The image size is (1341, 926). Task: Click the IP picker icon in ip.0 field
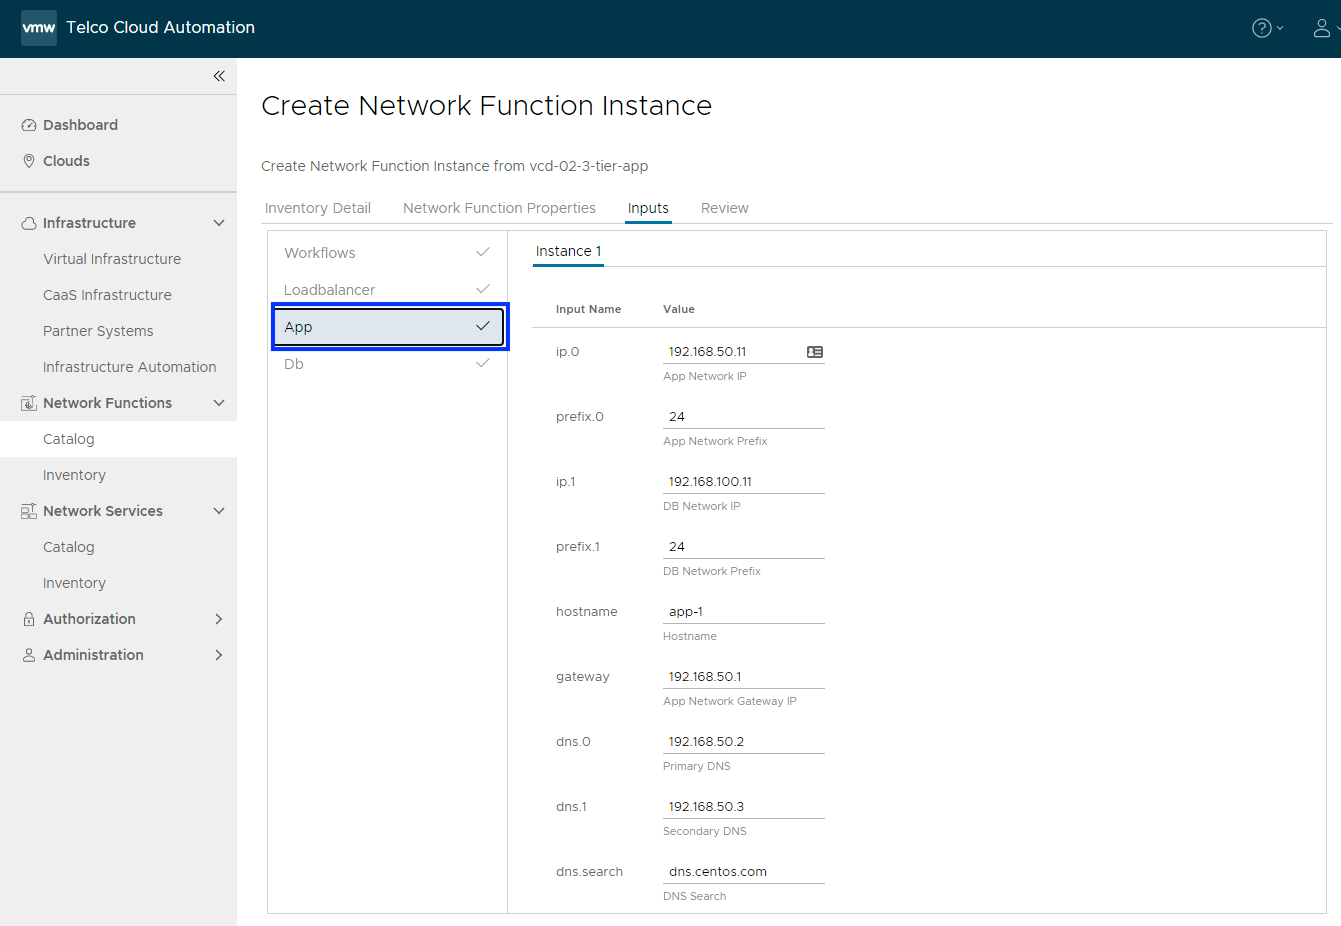(x=815, y=352)
